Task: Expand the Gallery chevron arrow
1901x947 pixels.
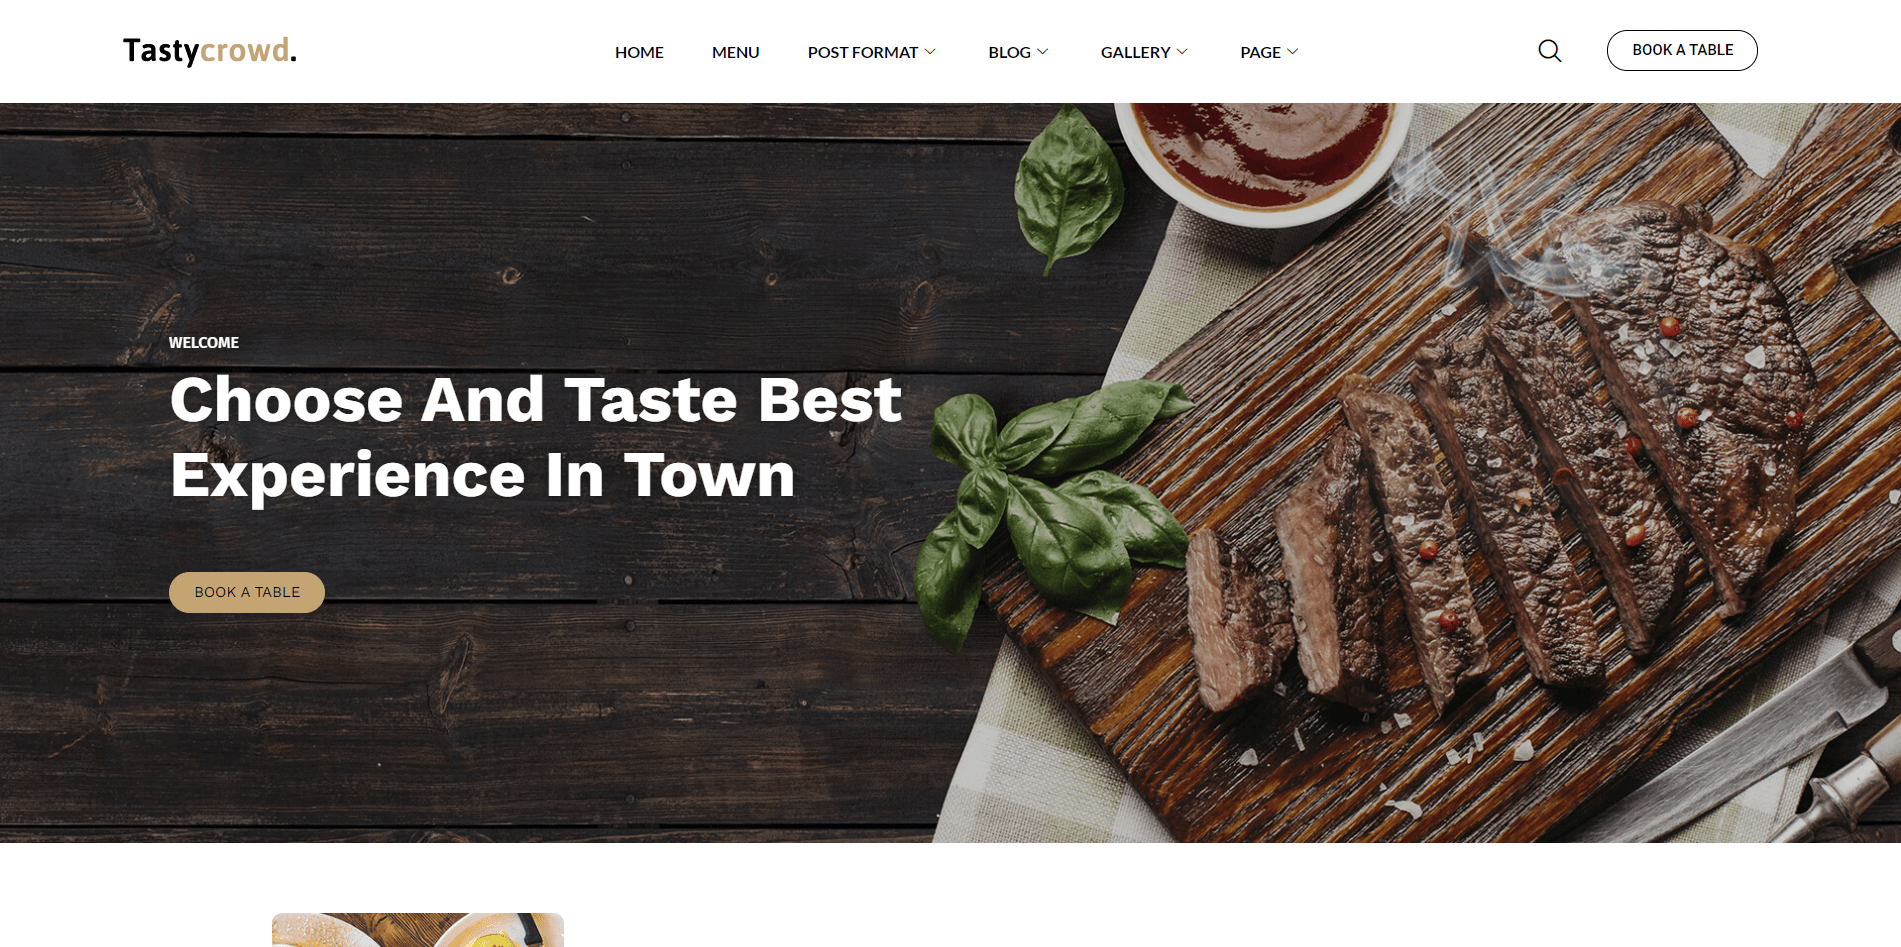Action: coord(1182,52)
